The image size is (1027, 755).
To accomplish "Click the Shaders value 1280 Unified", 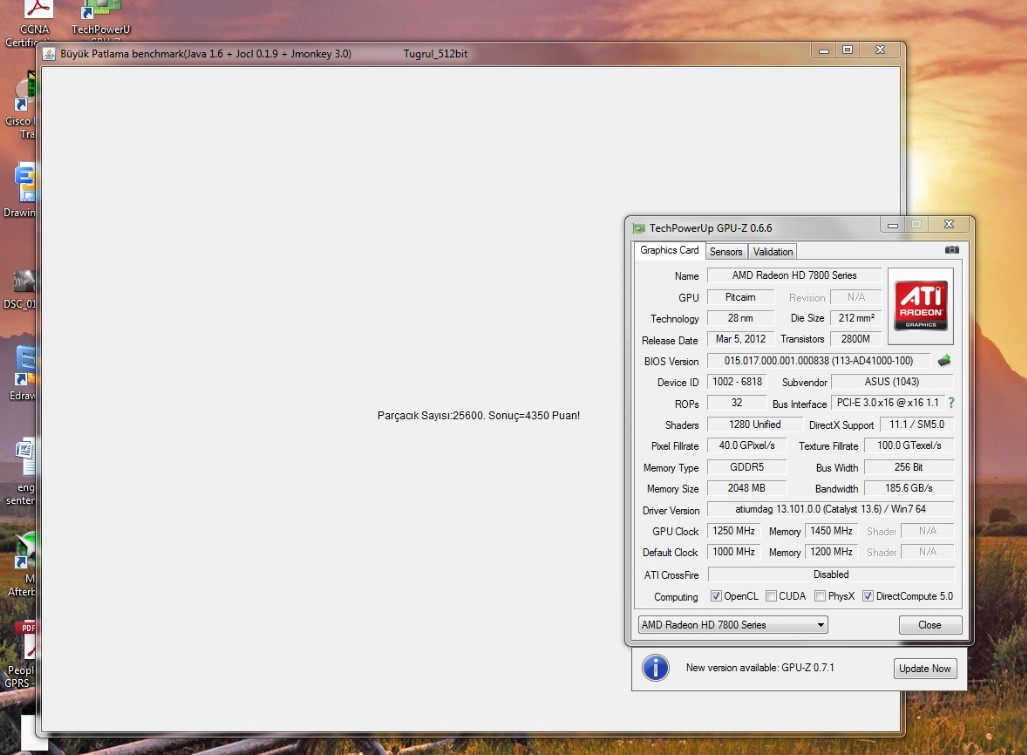I will (x=755, y=424).
